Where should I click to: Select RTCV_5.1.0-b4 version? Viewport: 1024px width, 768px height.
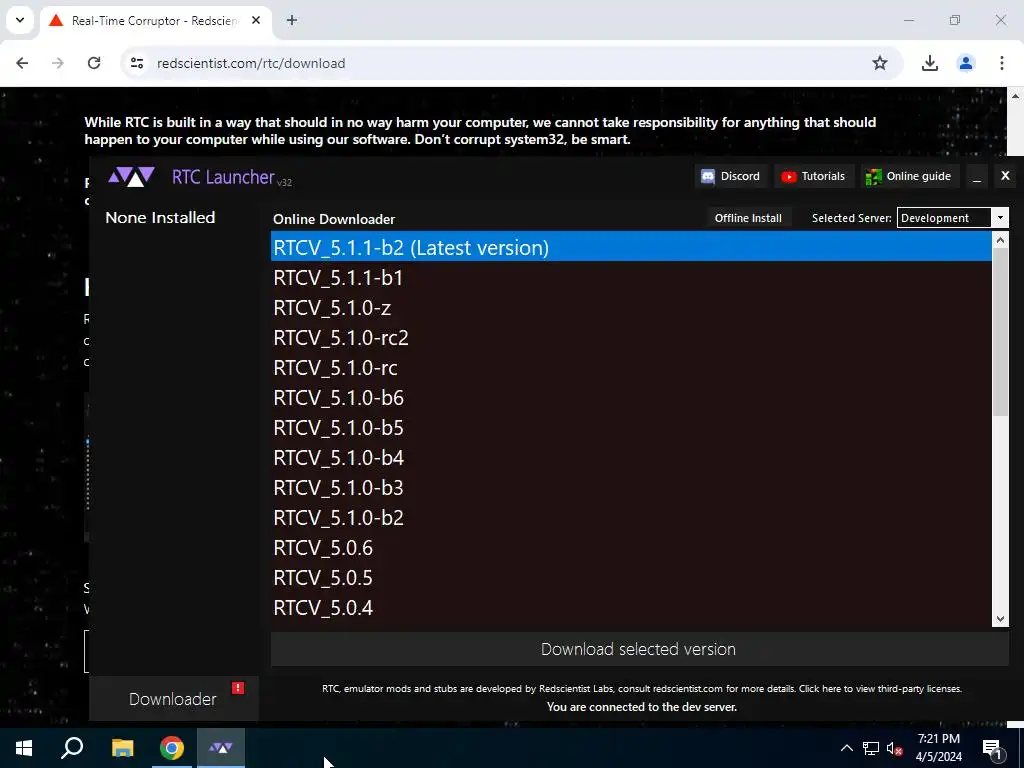click(631, 458)
